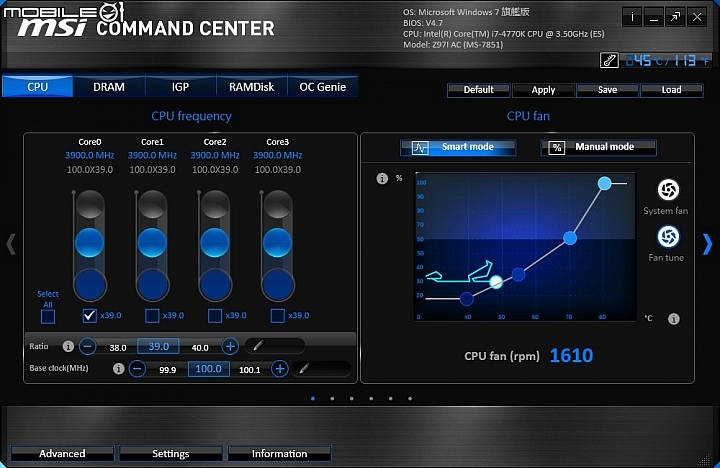Click the pencil edit icon for Ratio
Image resolution: width=720 pixels, height=468 pixels.
click(259, 345)
